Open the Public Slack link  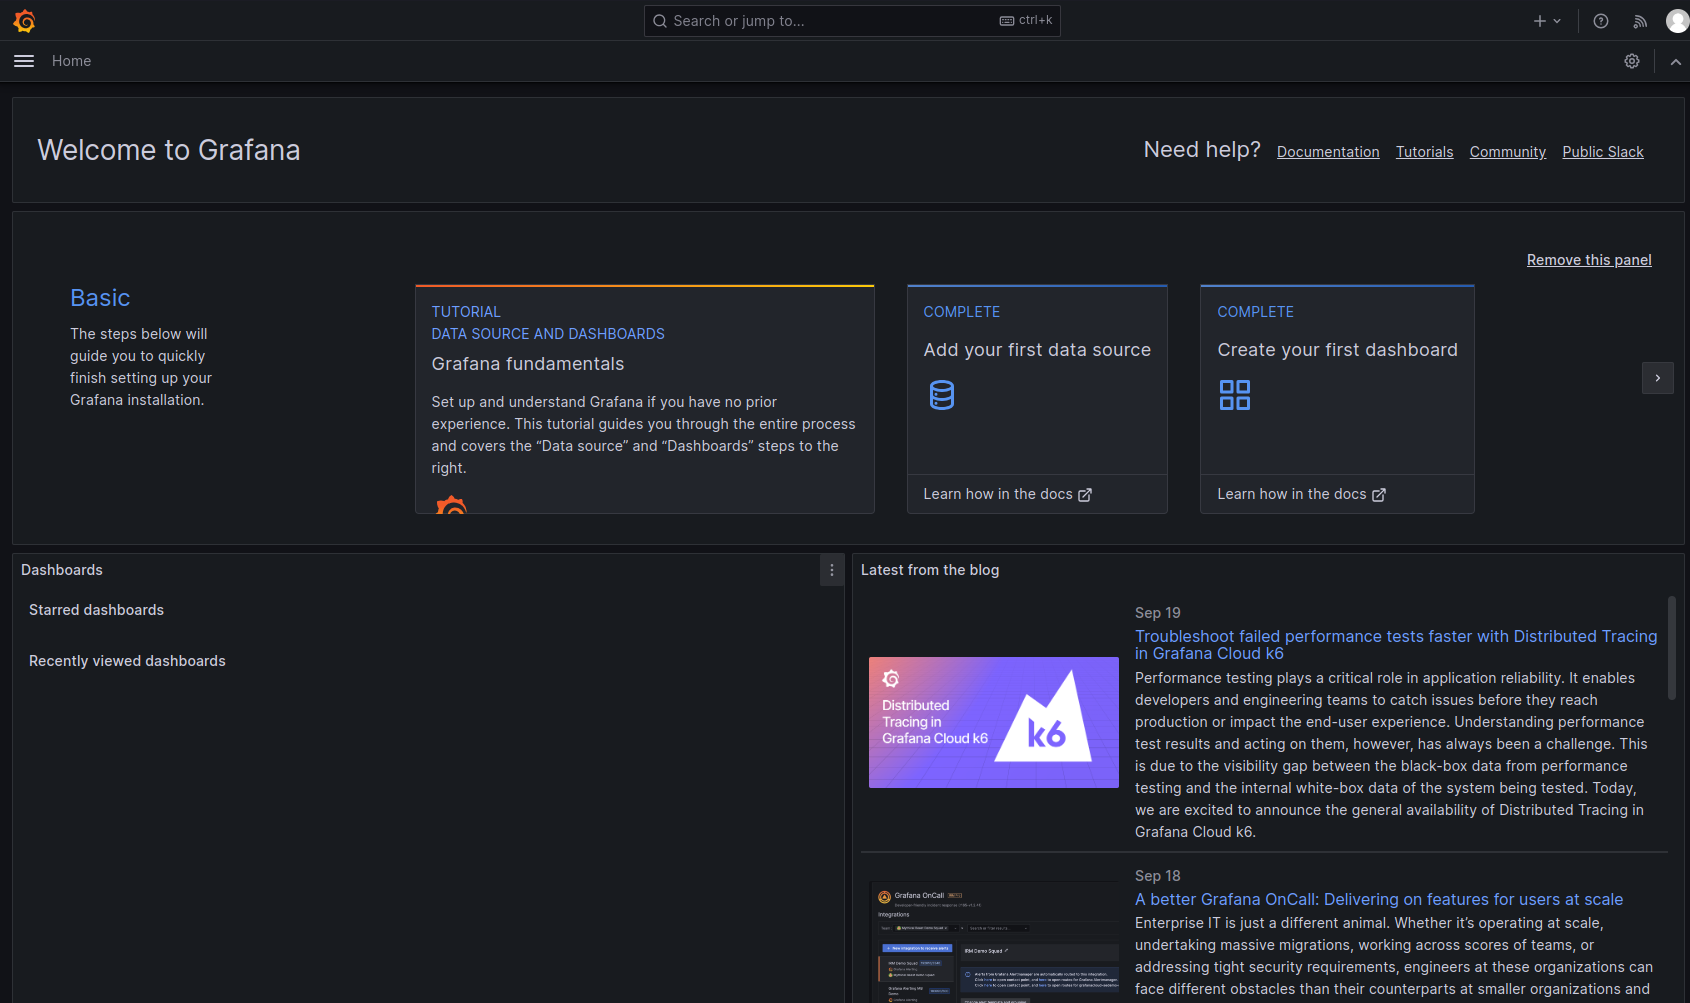tap(1603, 152)
